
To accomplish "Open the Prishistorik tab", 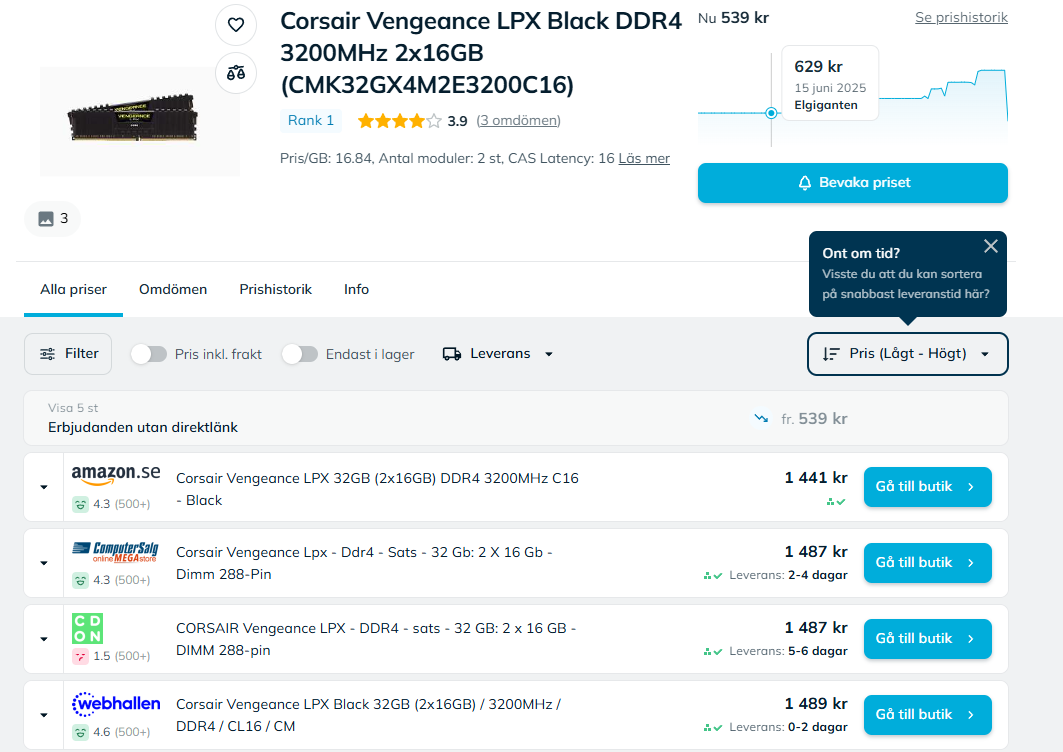I will click(275, 289).
